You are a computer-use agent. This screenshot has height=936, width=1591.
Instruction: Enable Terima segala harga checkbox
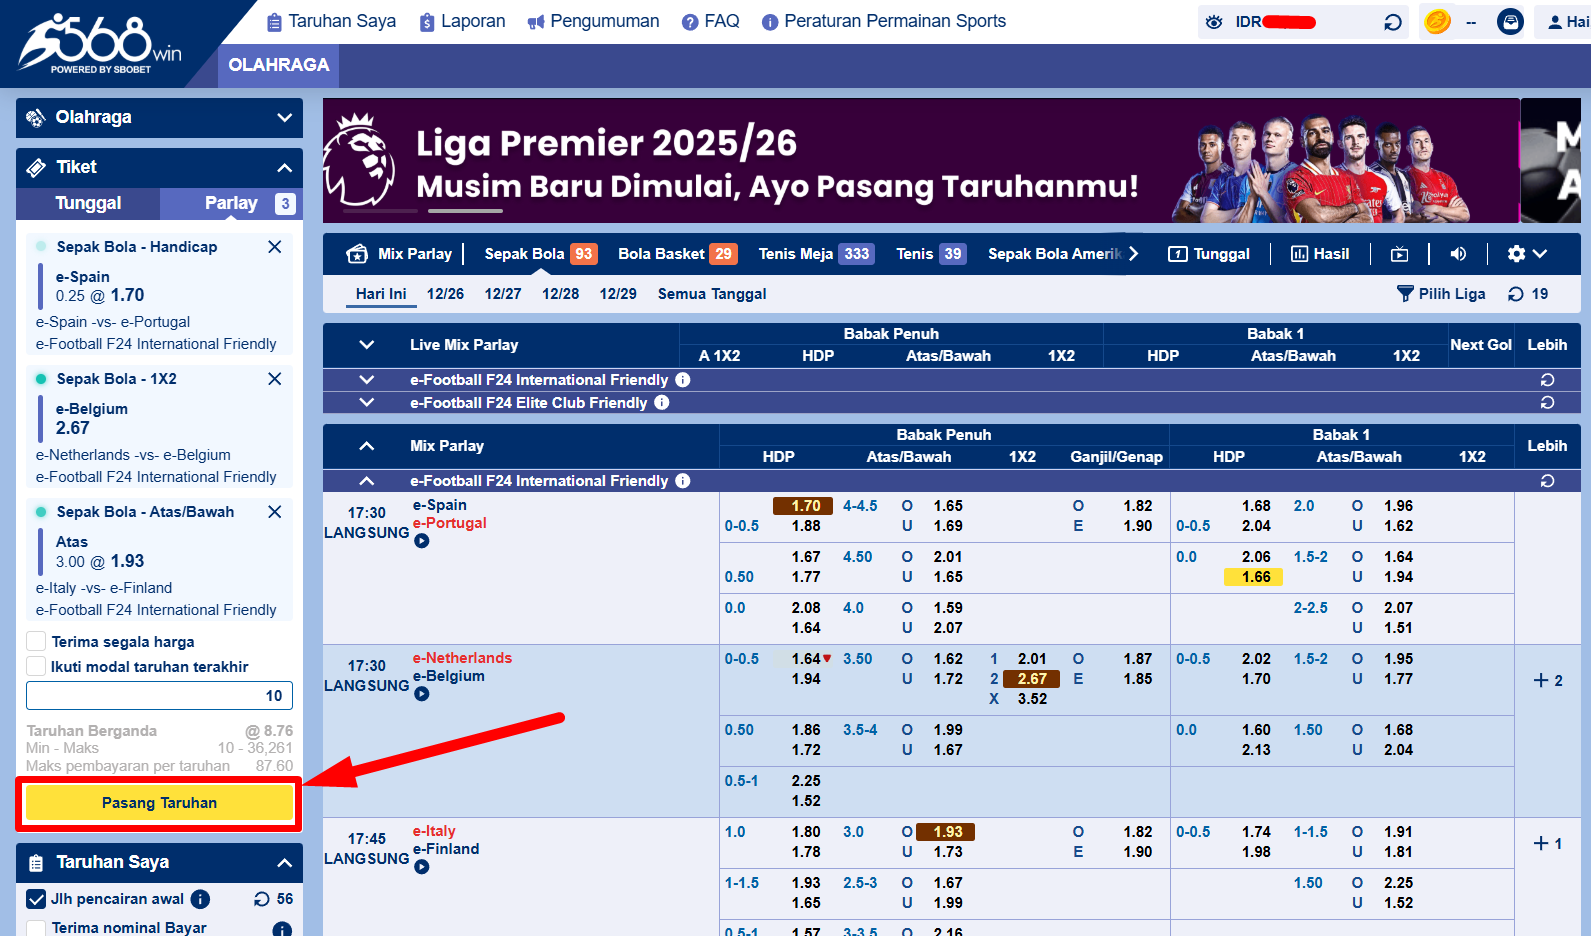[x=36, y=641]
